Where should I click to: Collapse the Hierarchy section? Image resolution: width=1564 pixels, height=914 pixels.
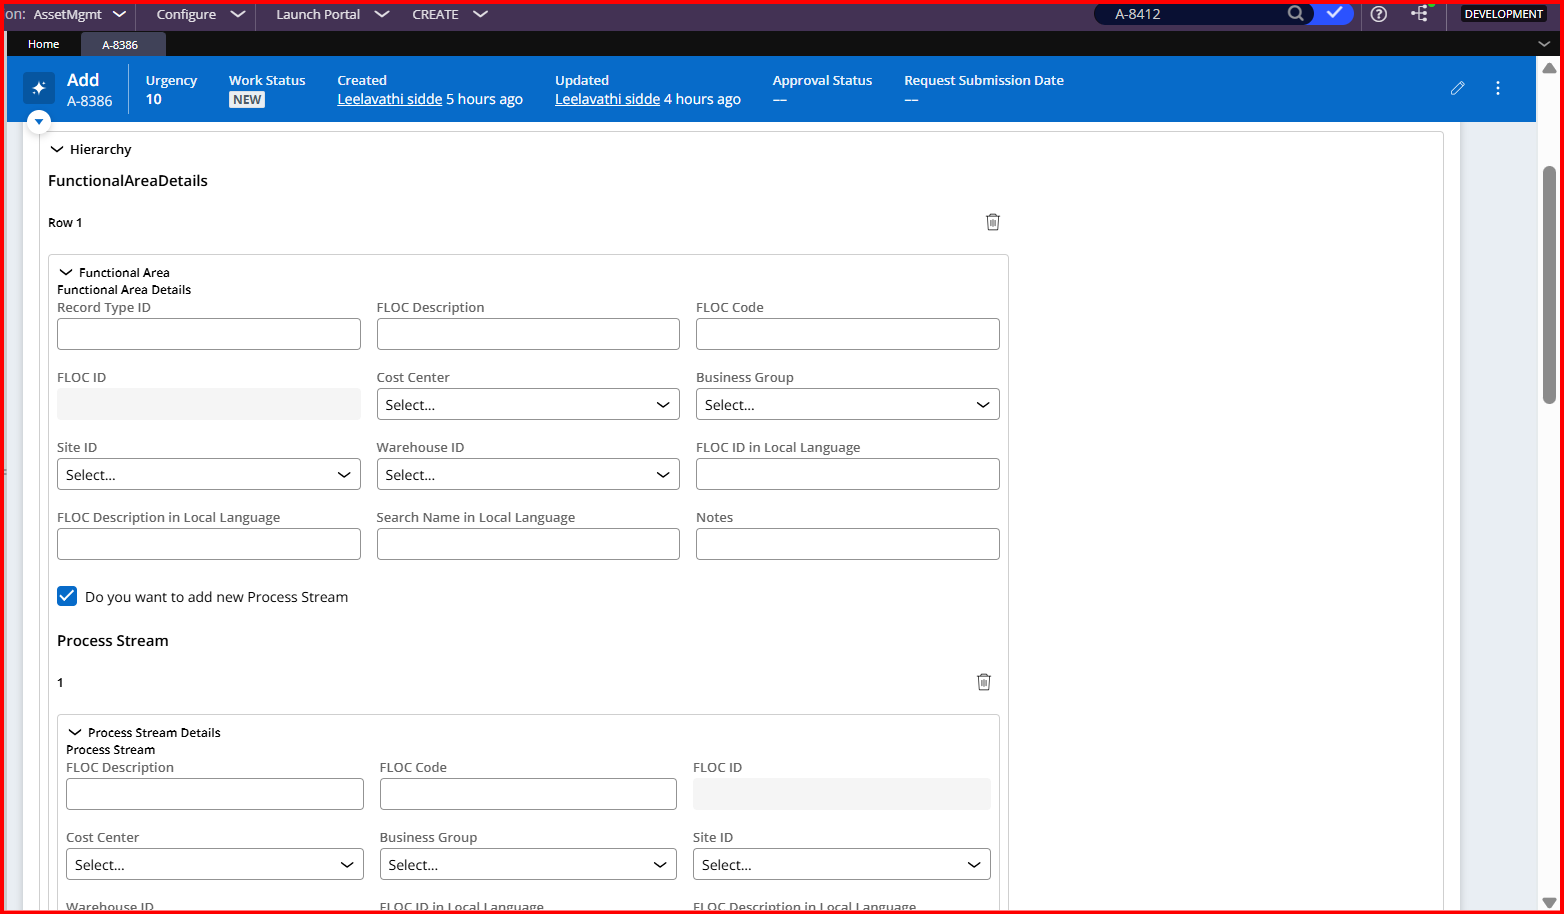pos(57,148)
